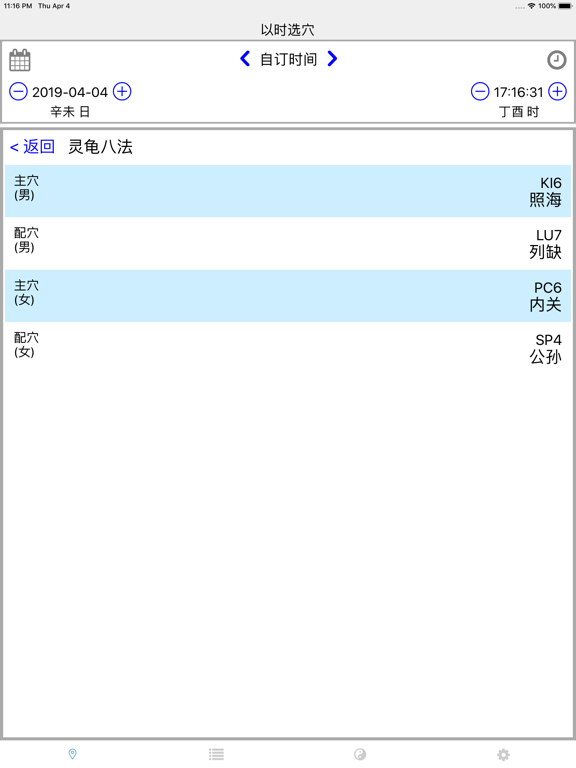Select the 配穴(男) LU7 列缺 row
Image resolution: width=576 pixels, height=768 pixels.
pos(288,243)
